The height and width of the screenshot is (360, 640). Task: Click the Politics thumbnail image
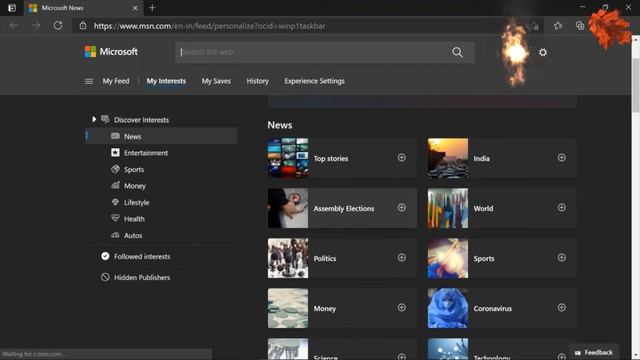pyautogui.click(x=288, y=258)
